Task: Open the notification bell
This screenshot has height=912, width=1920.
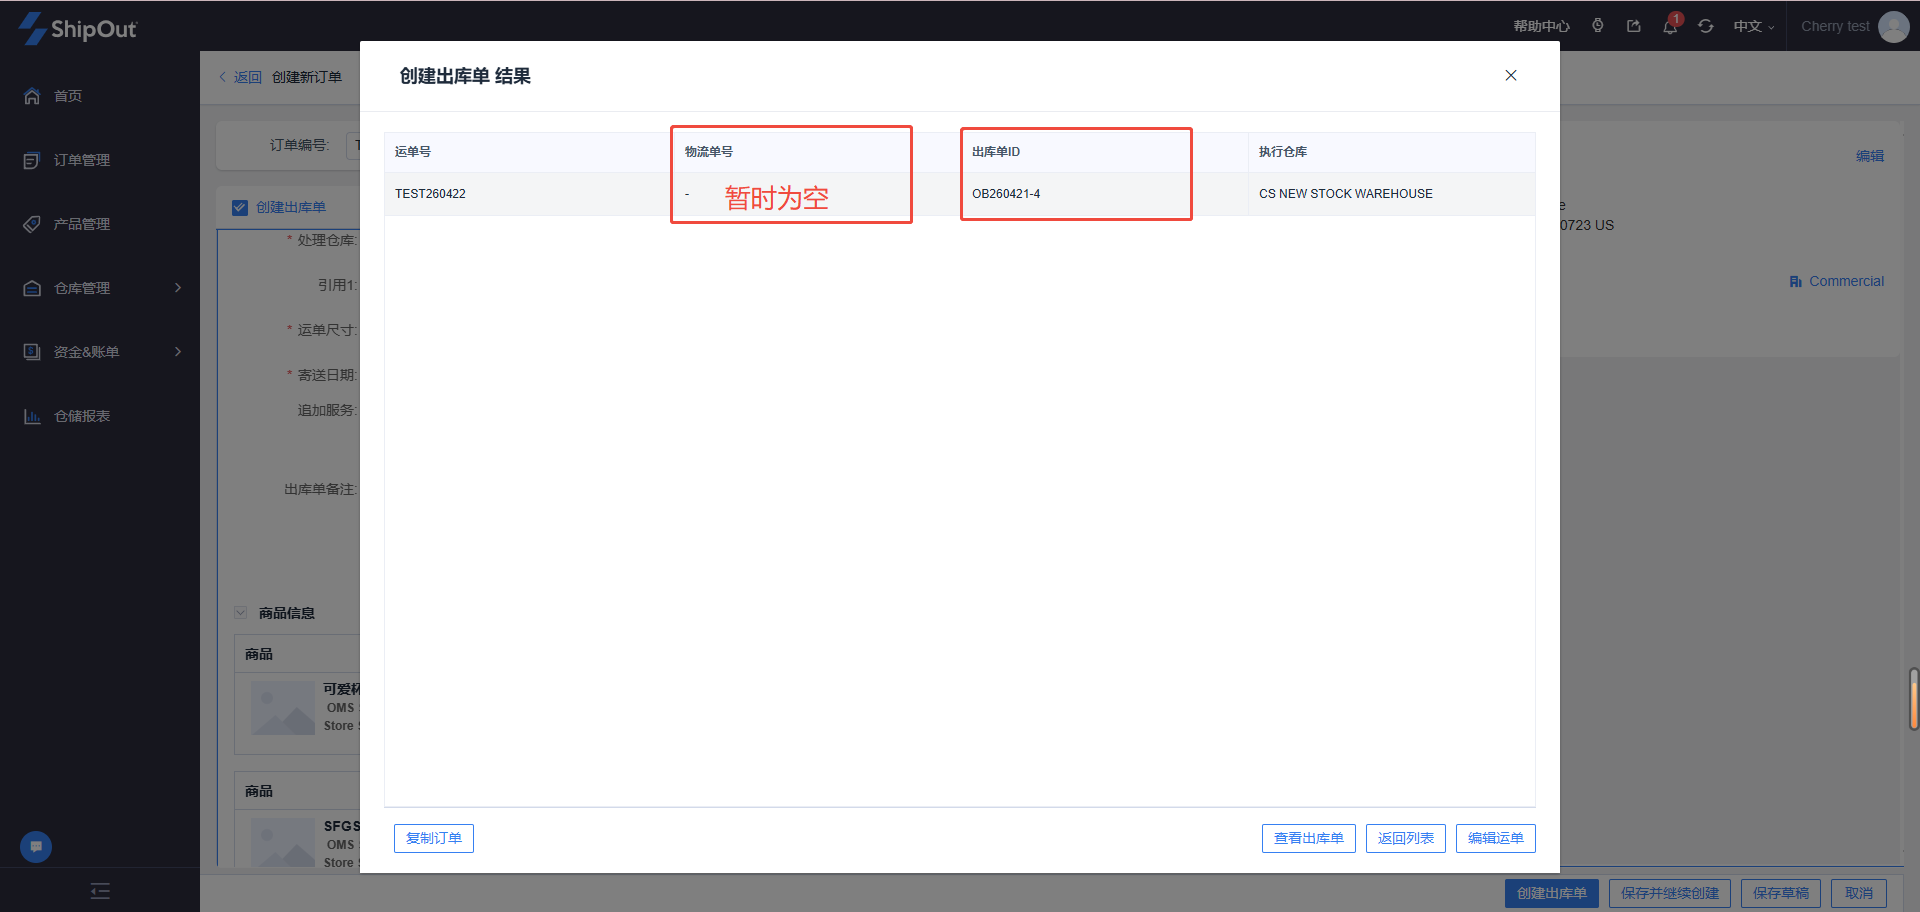Action: tap(1670, 26)
